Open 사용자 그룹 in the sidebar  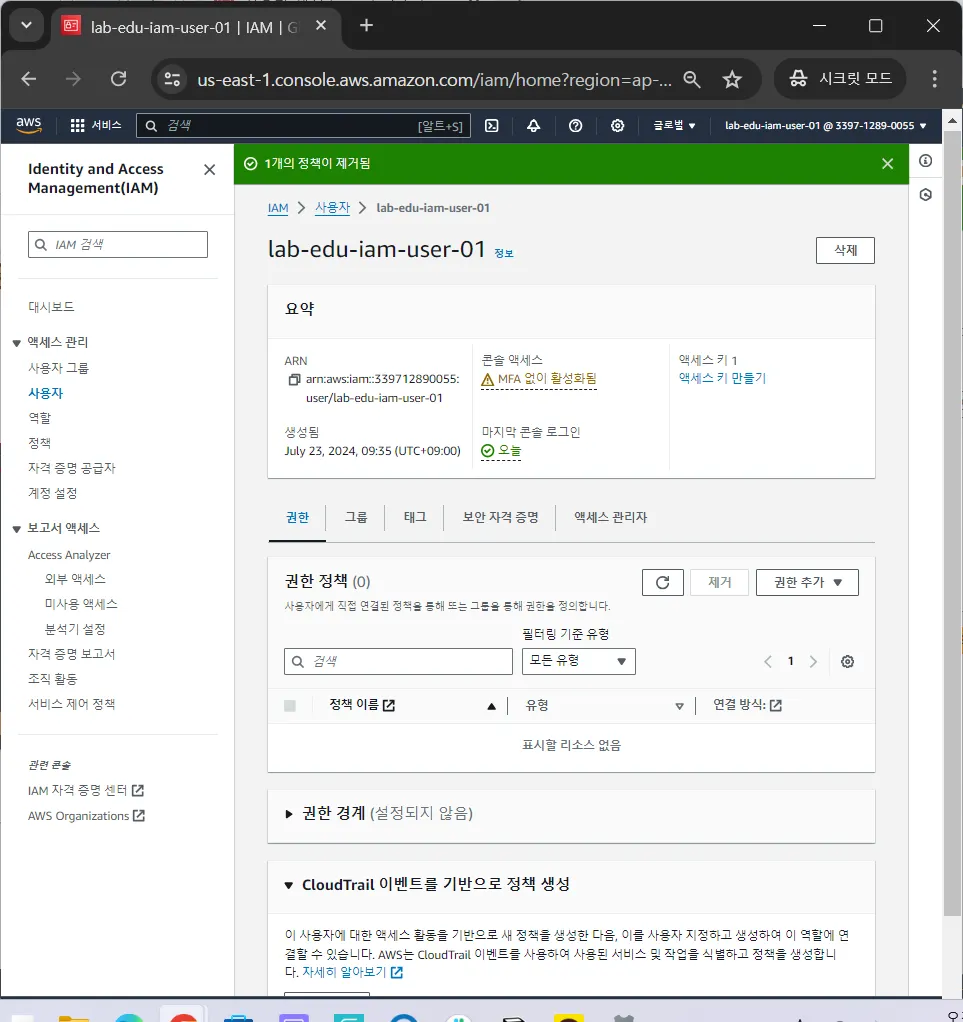[x=58, y=368]
